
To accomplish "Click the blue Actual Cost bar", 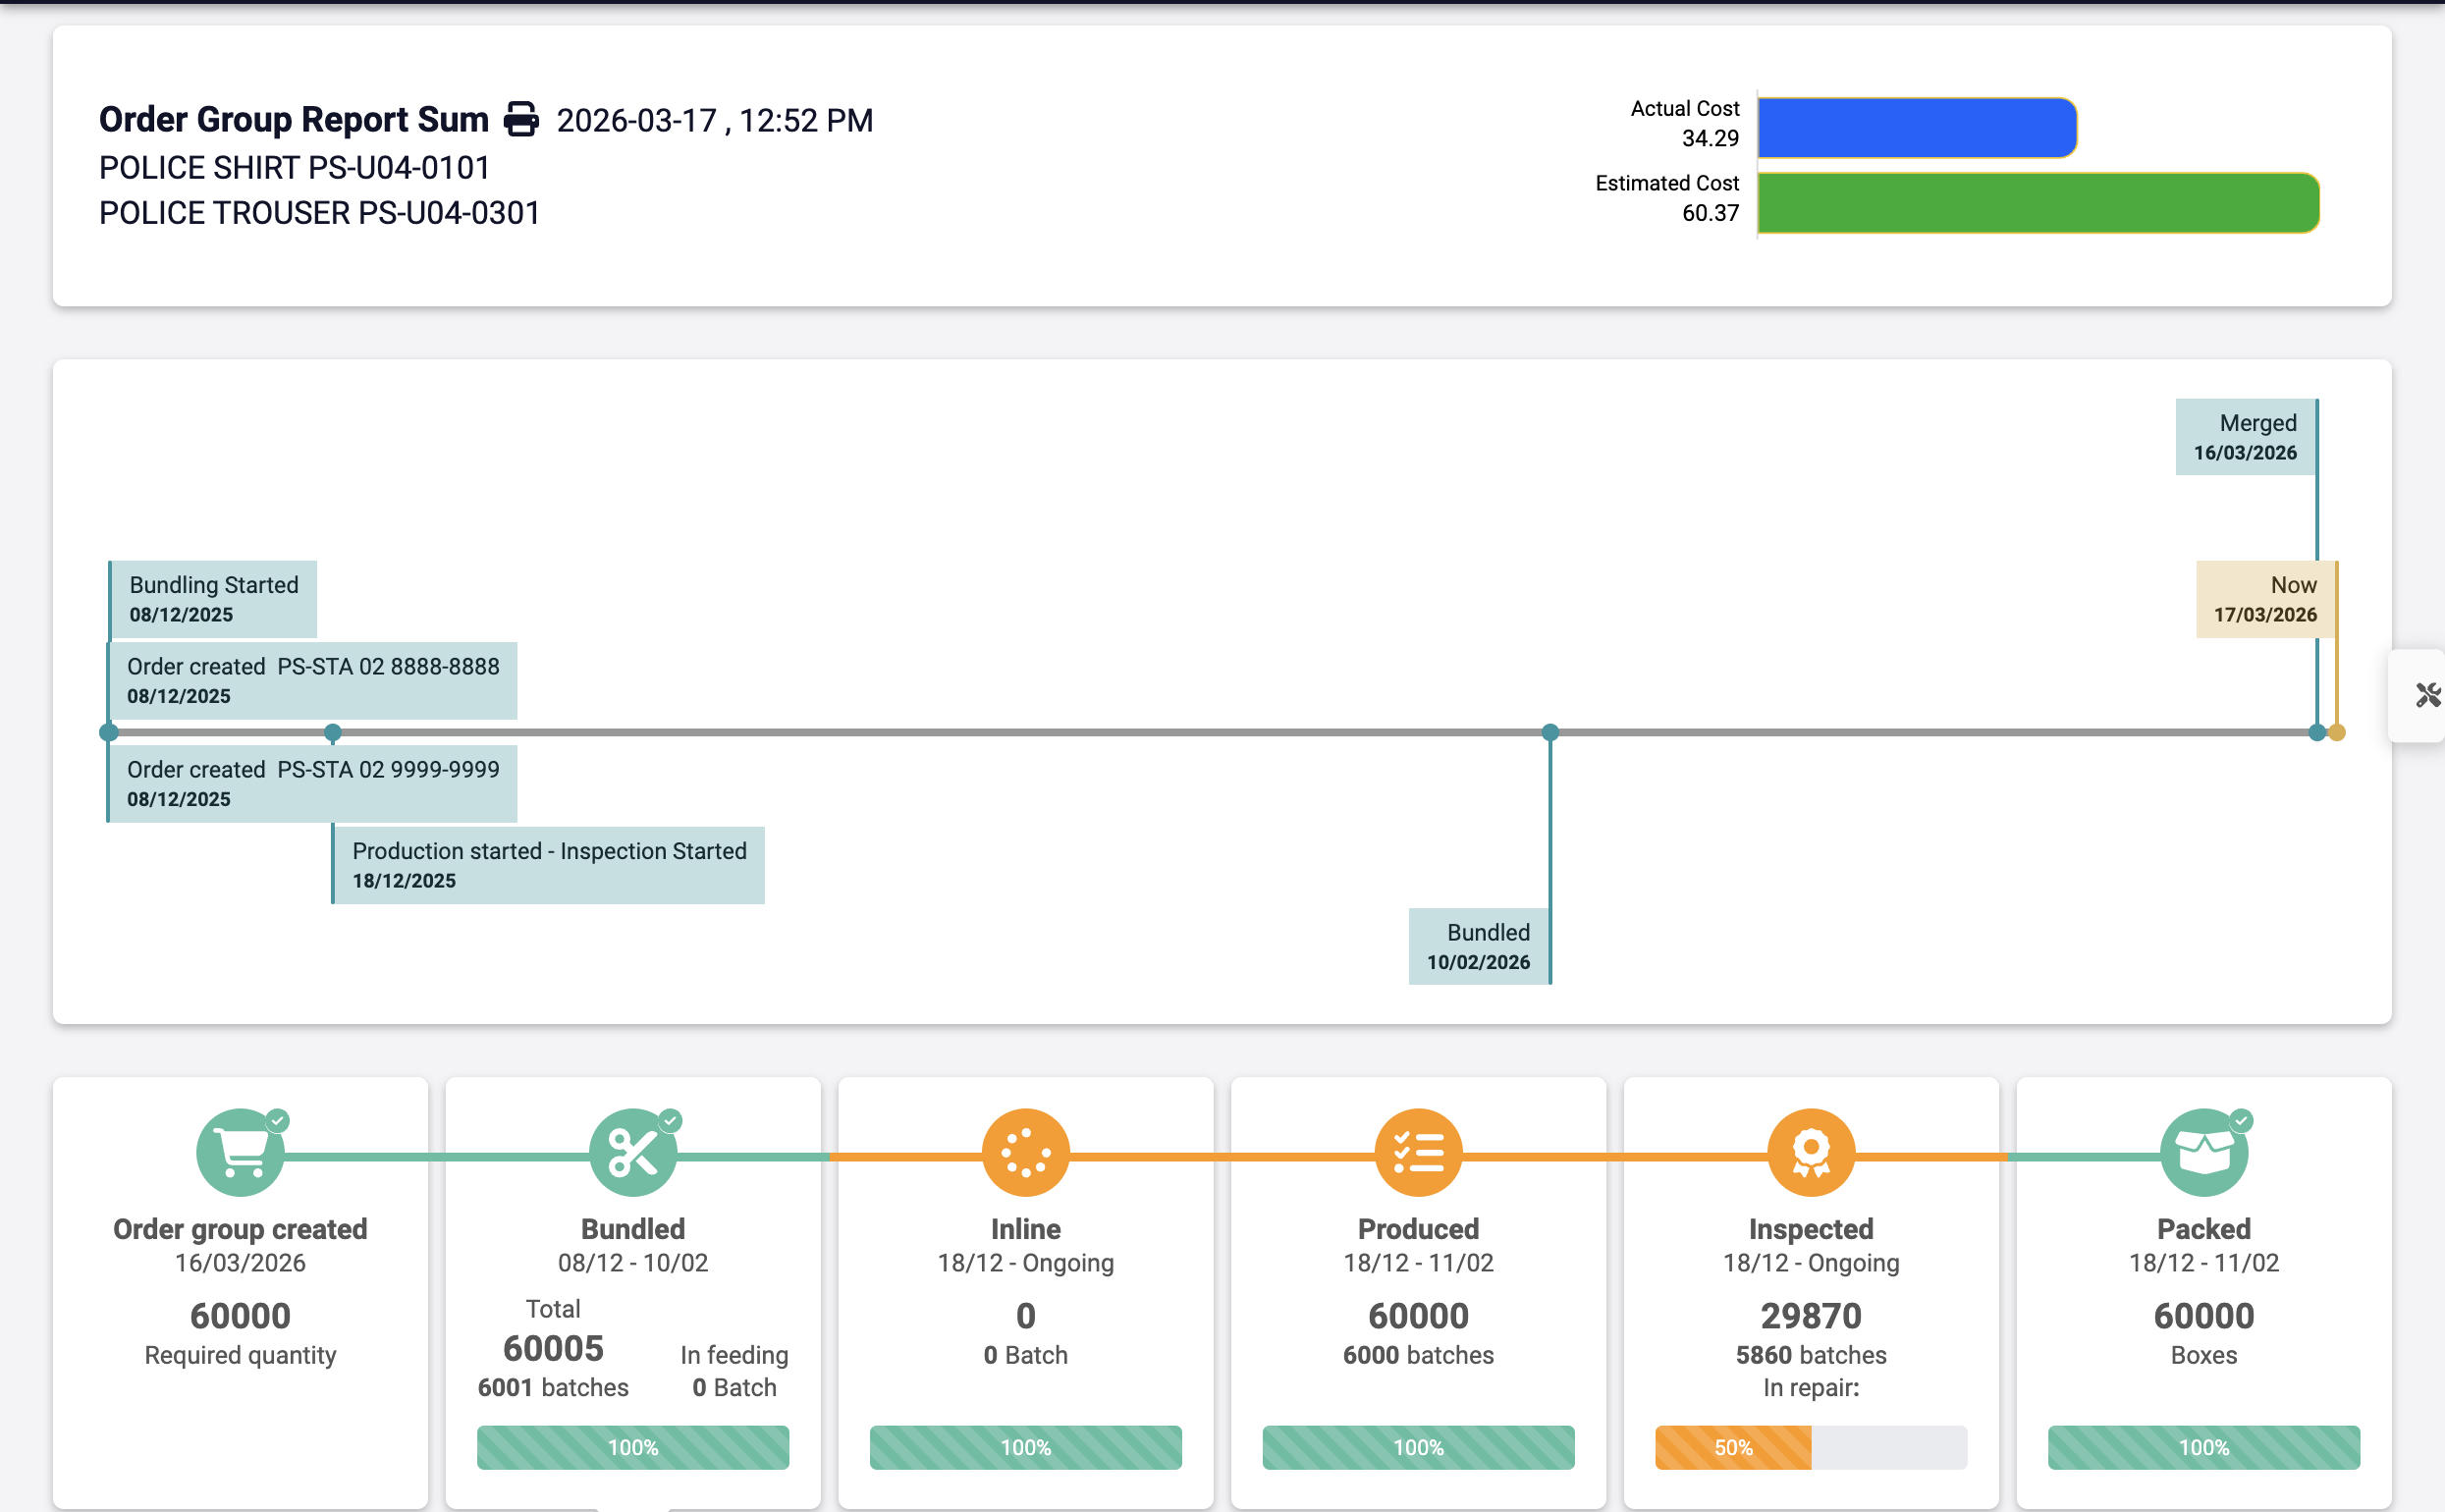I will [x=1916, y=128].
